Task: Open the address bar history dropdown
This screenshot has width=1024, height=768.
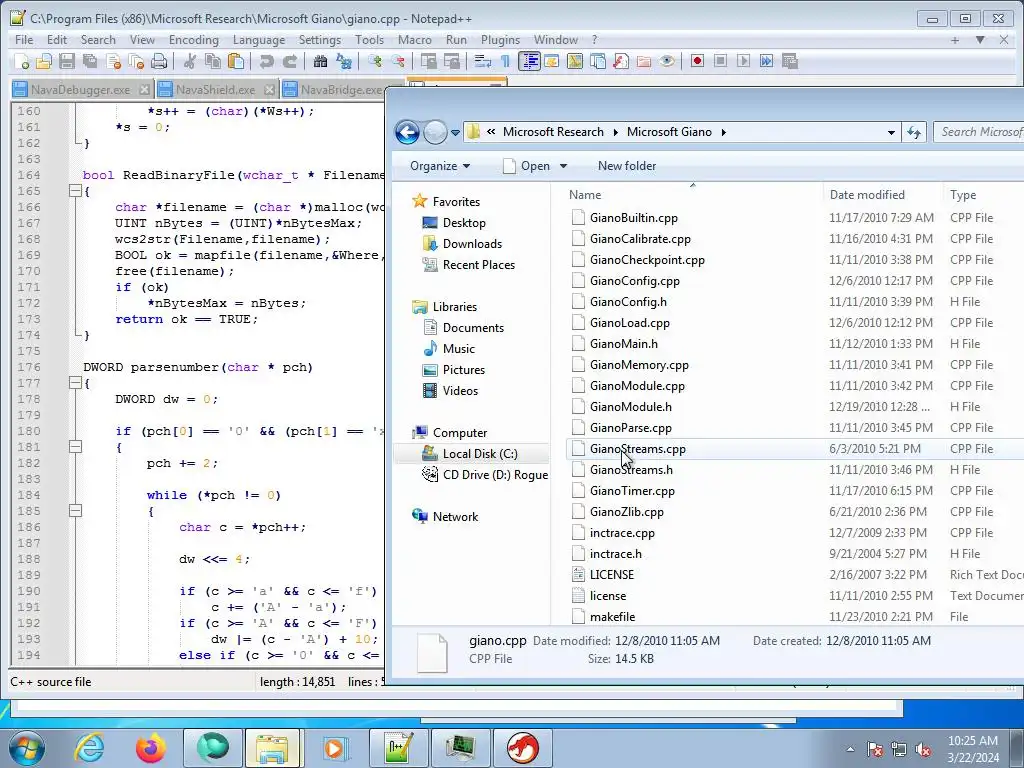Action: 891,133
